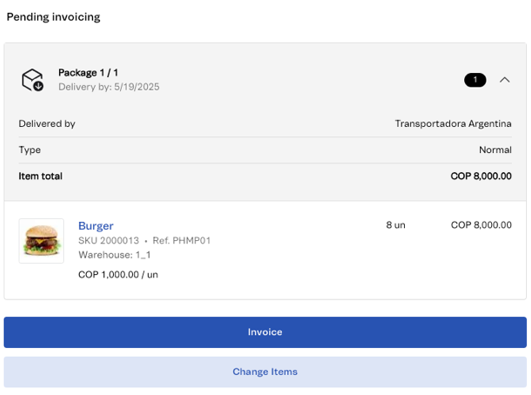Click the Normal delivery type value
531x395 pixels.
[495, 150]
